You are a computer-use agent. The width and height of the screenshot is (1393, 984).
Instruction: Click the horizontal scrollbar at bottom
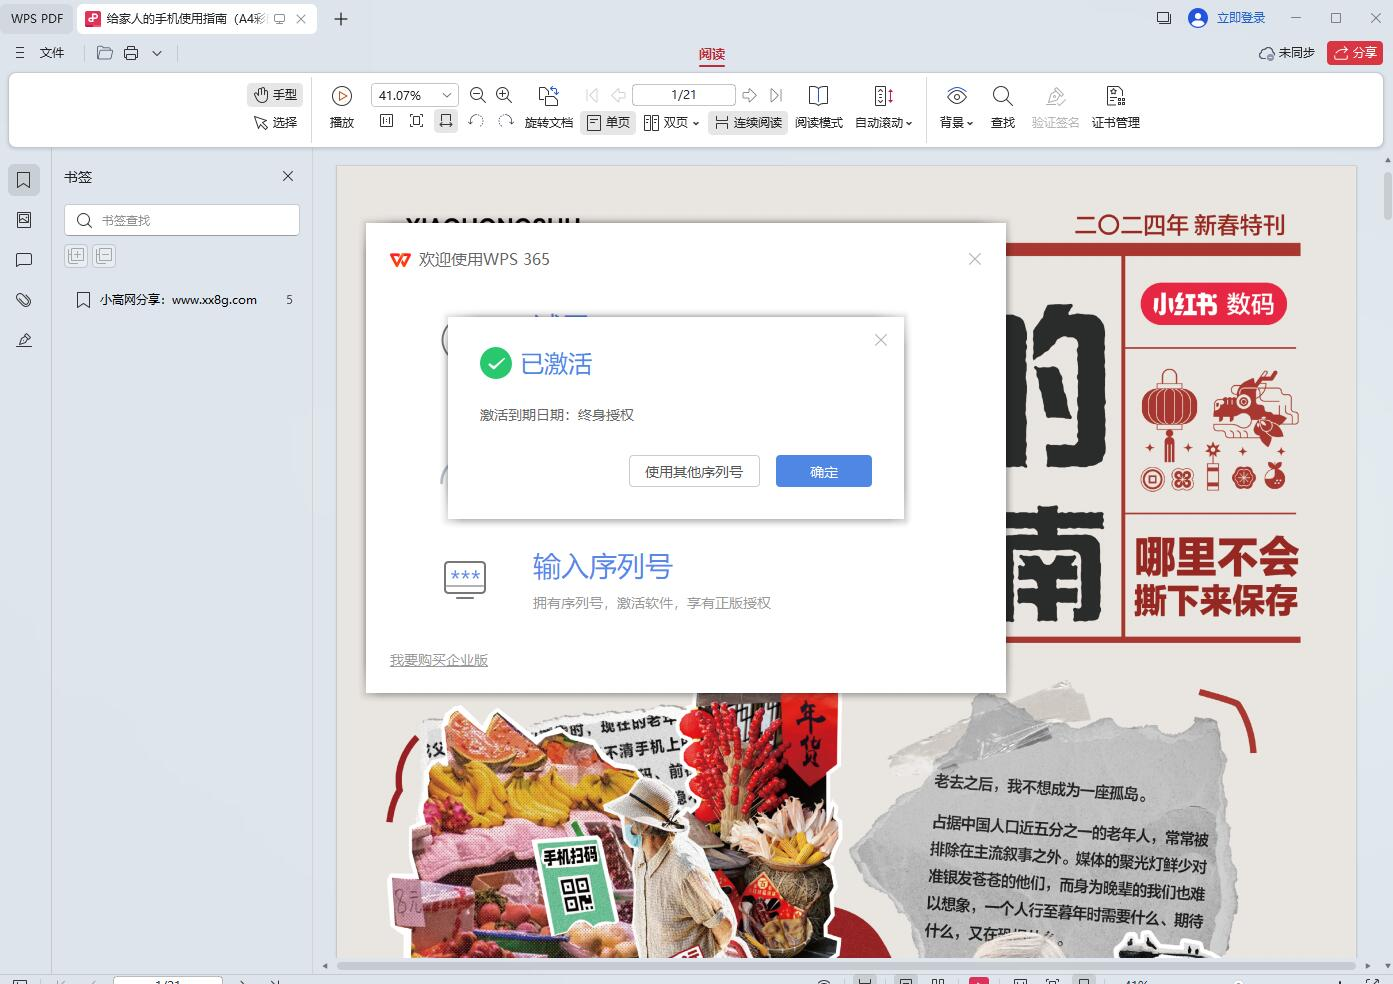(x=846, y=966)
